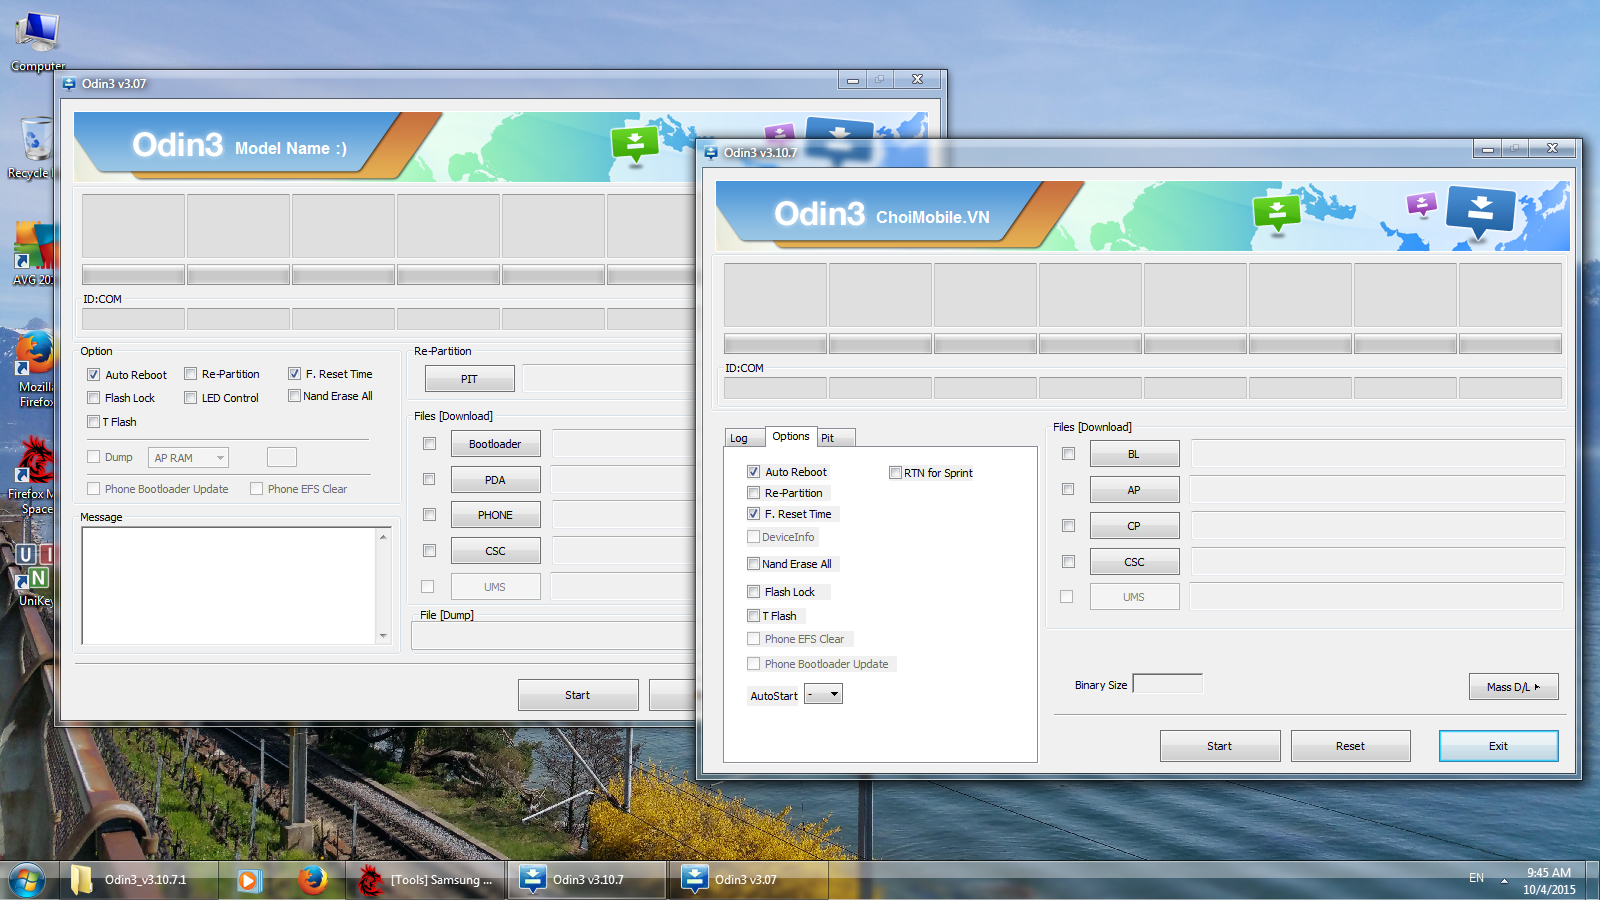
Task: Open the Computer desktop icon
Action: coord(37,40)
